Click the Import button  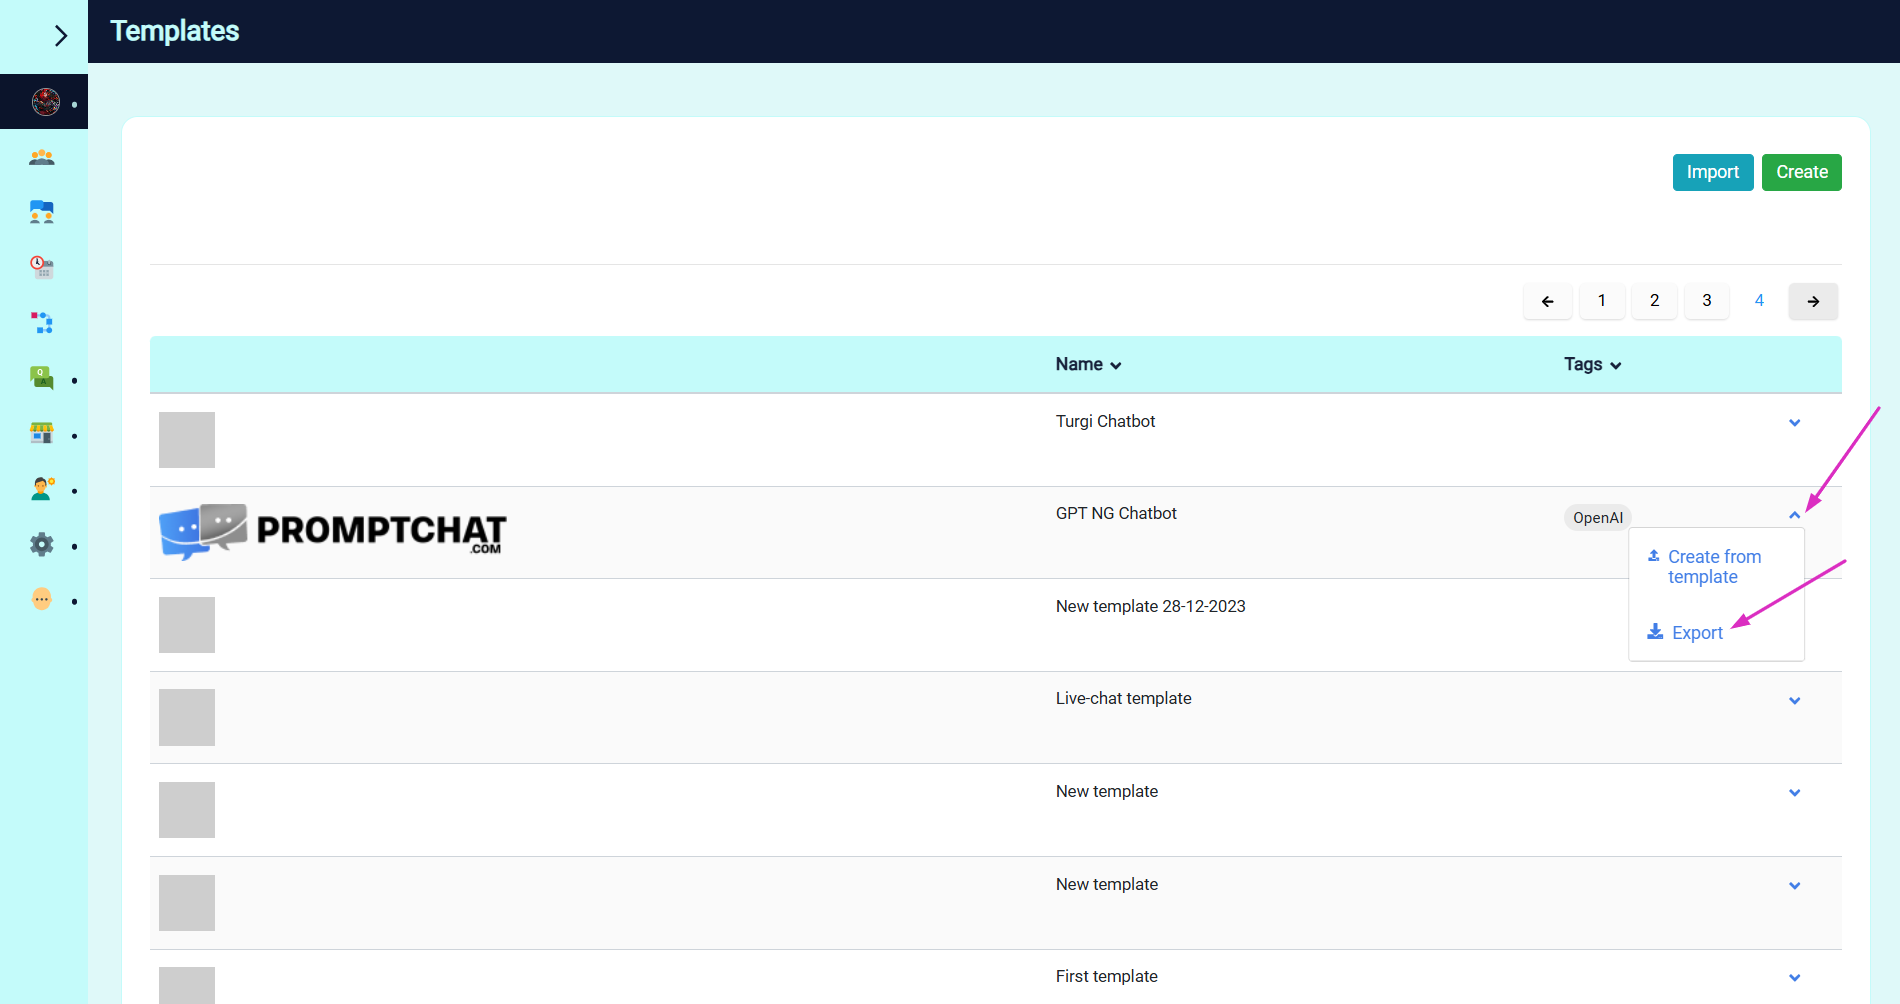click(x=1712, y=172)
